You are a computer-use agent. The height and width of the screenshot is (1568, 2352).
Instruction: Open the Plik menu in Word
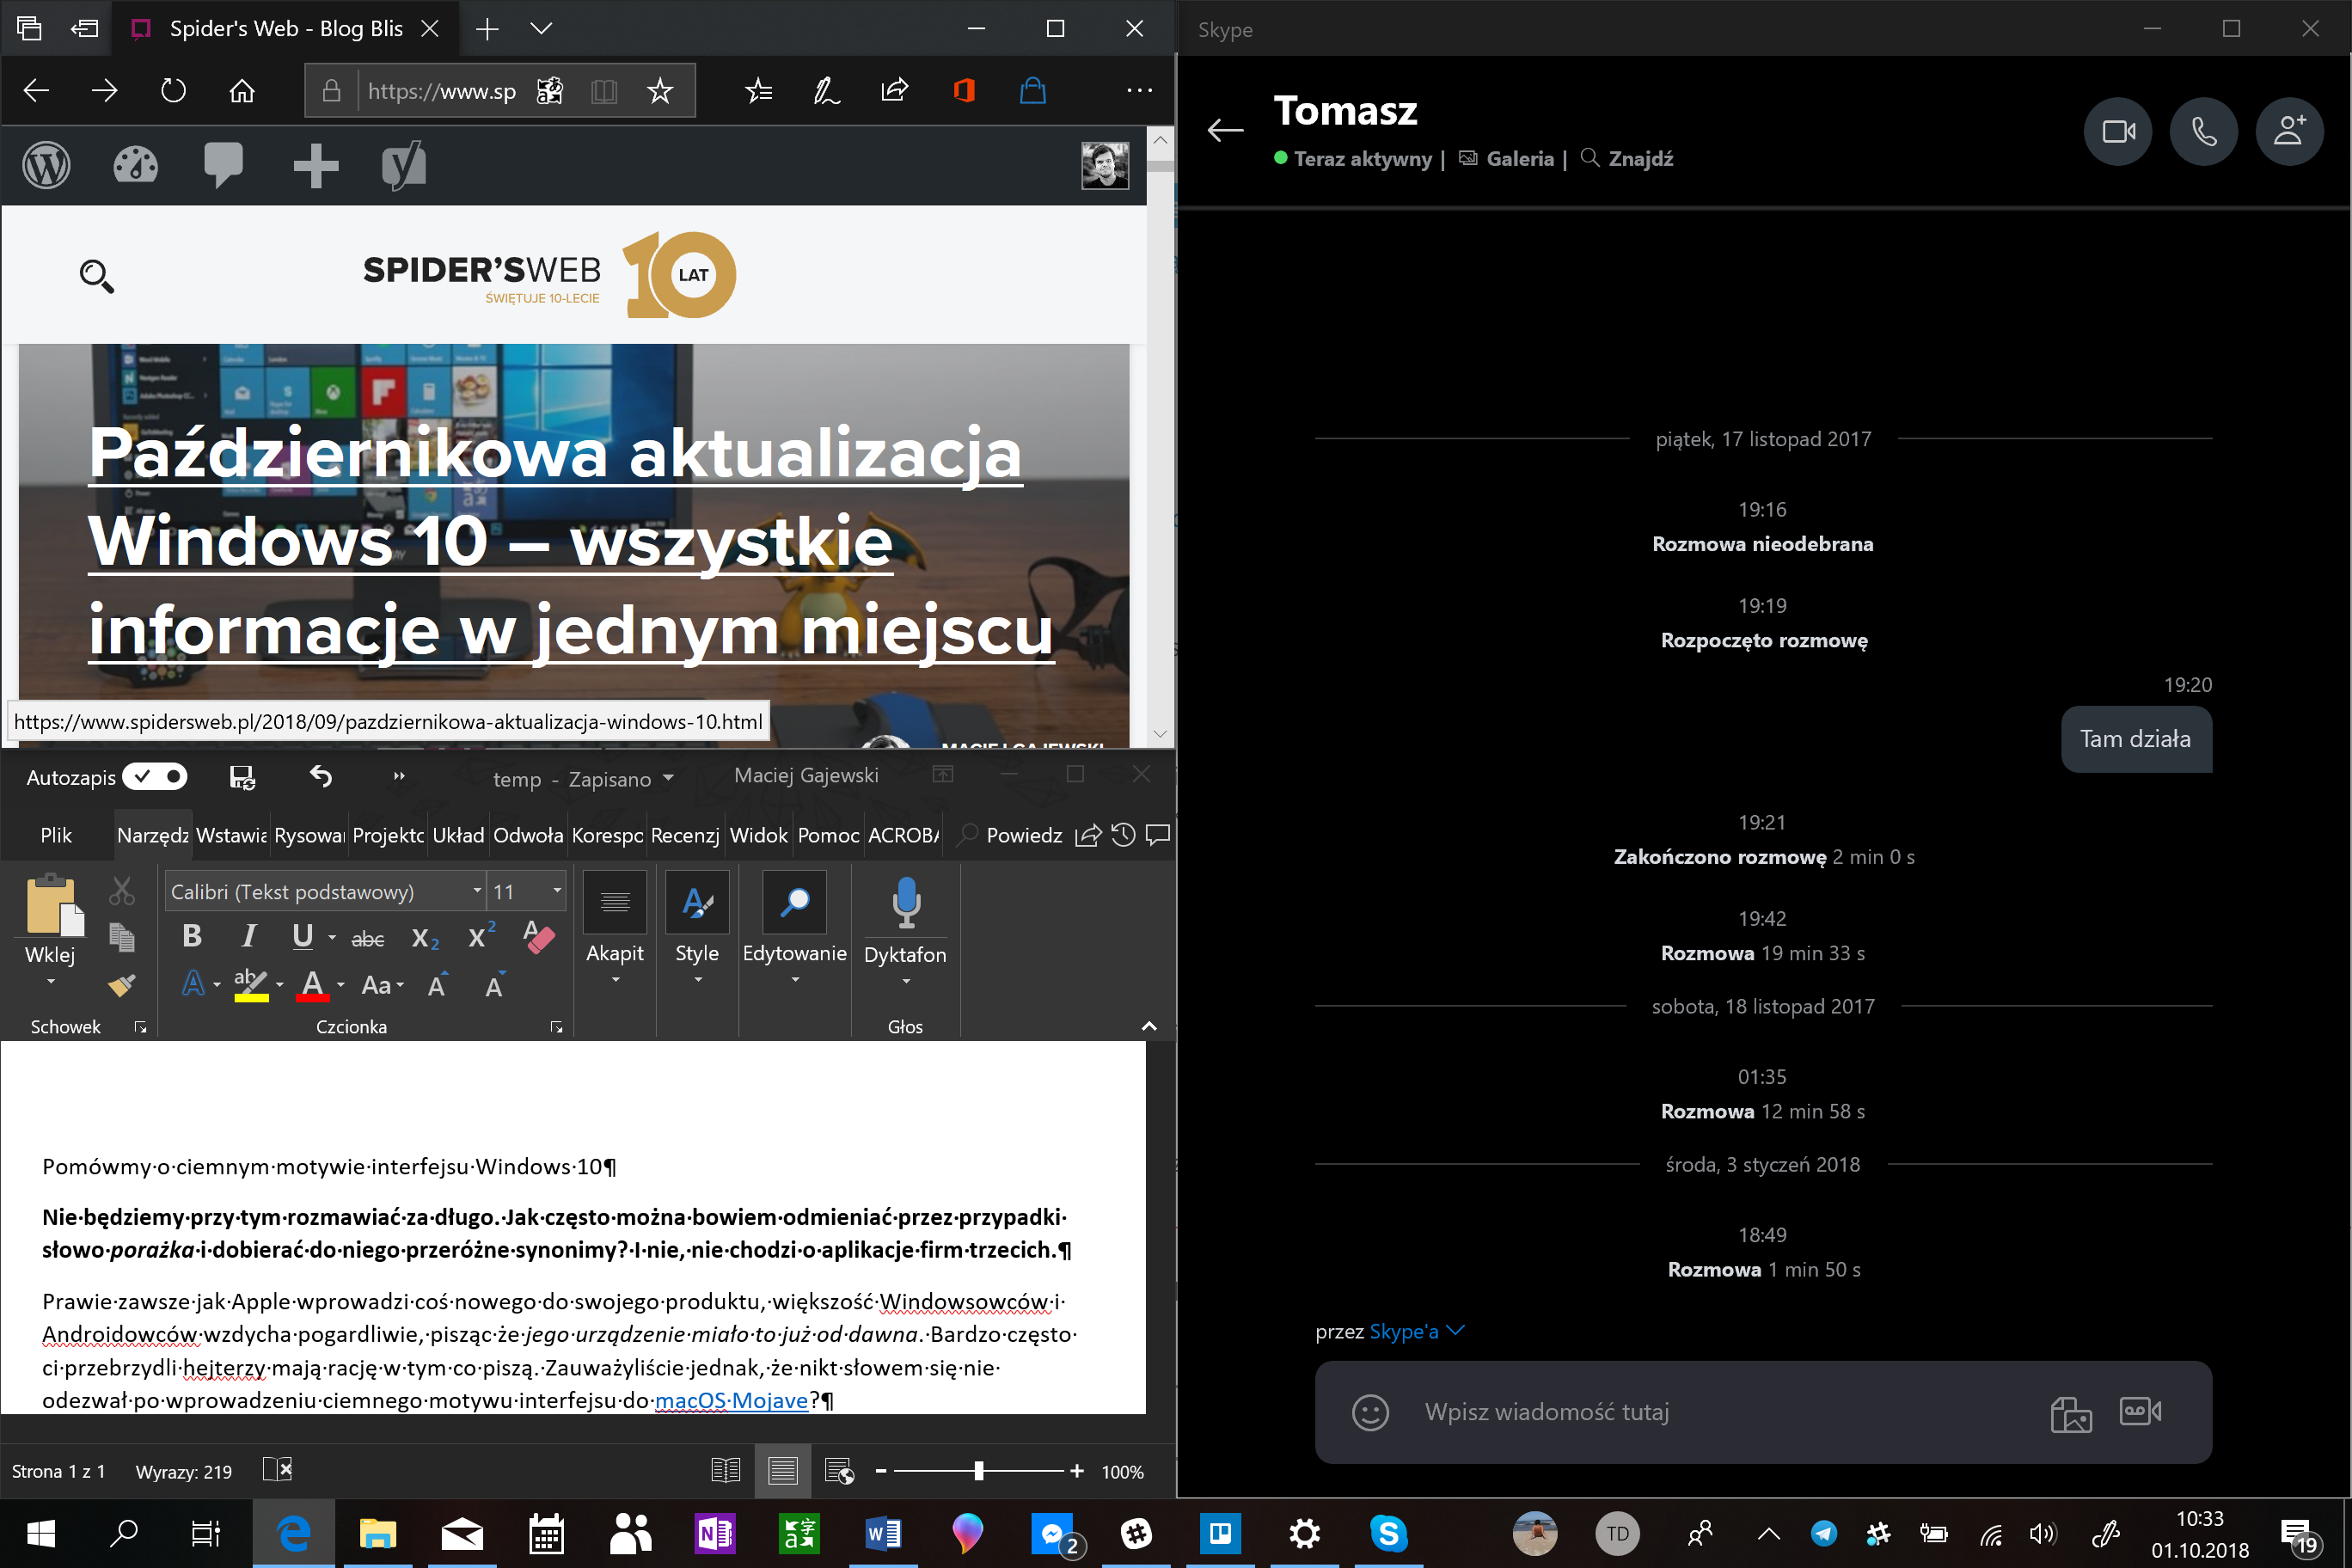[x=56, y=835]
